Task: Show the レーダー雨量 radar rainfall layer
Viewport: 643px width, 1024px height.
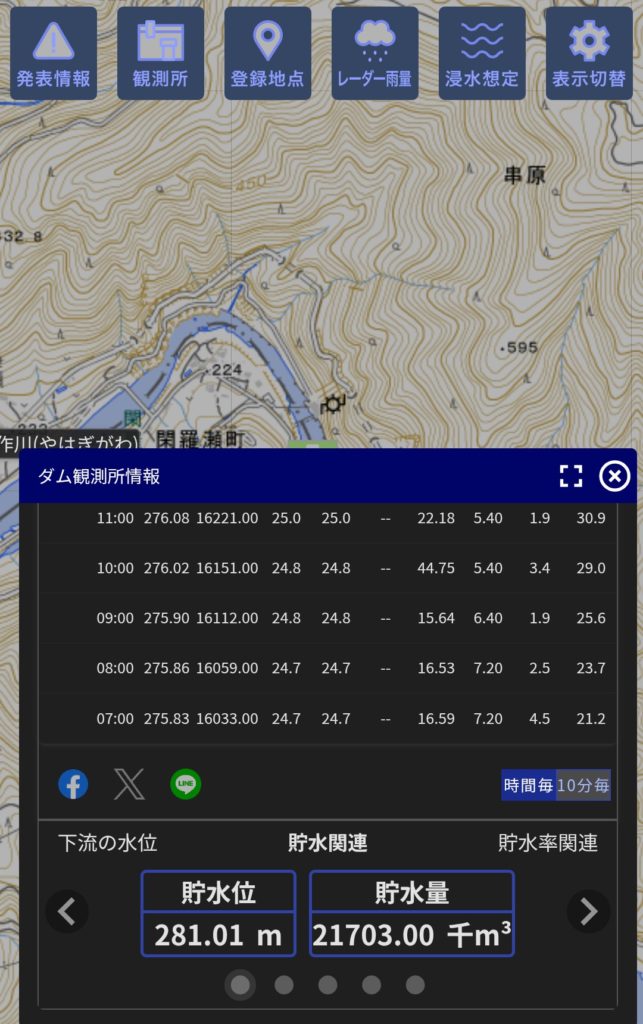Action: click(374, 54)
